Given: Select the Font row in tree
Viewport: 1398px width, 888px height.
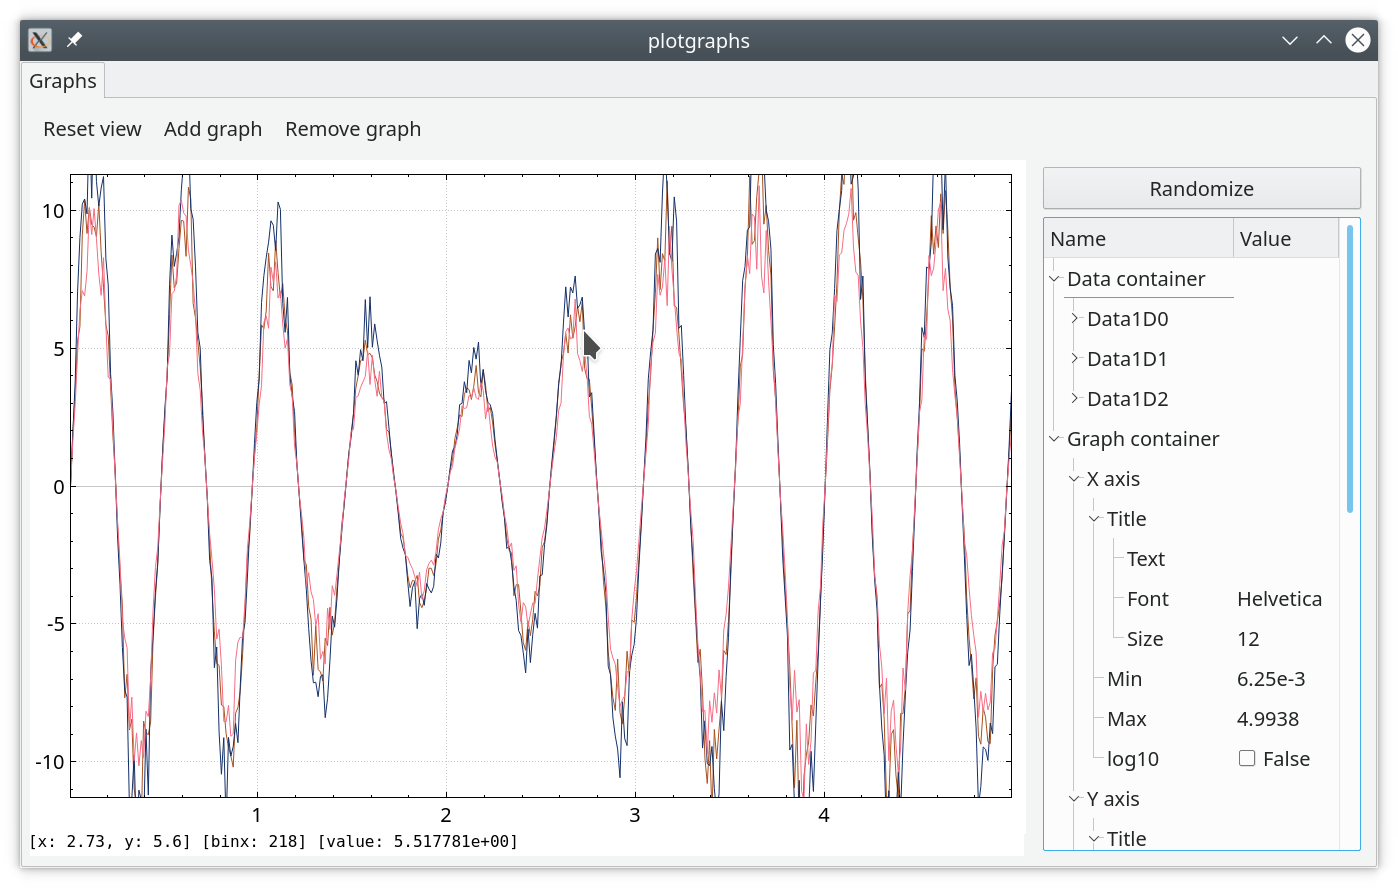Looking at the screenshot, I should point(1148,599).
